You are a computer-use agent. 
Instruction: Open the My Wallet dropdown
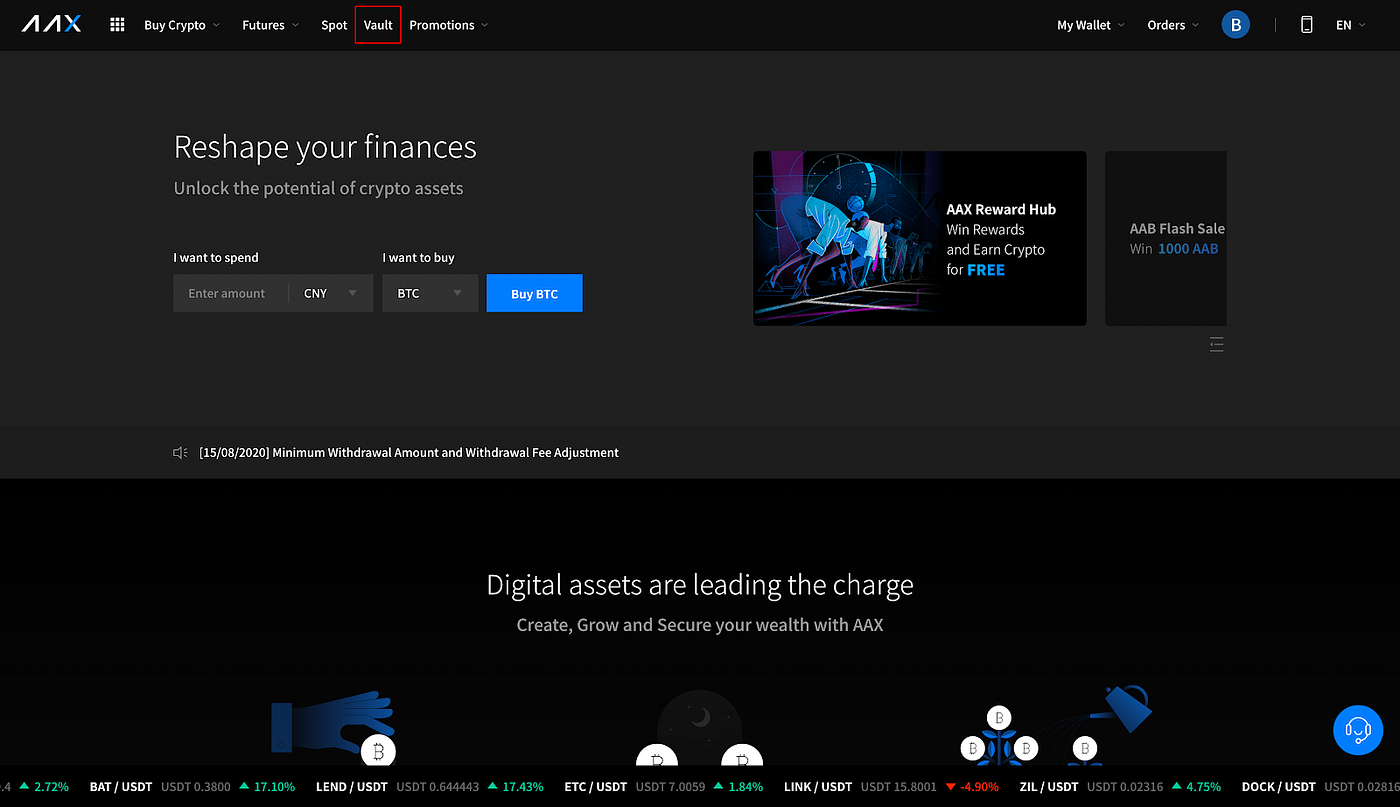pyautogui.click(x=1089, y=24)
